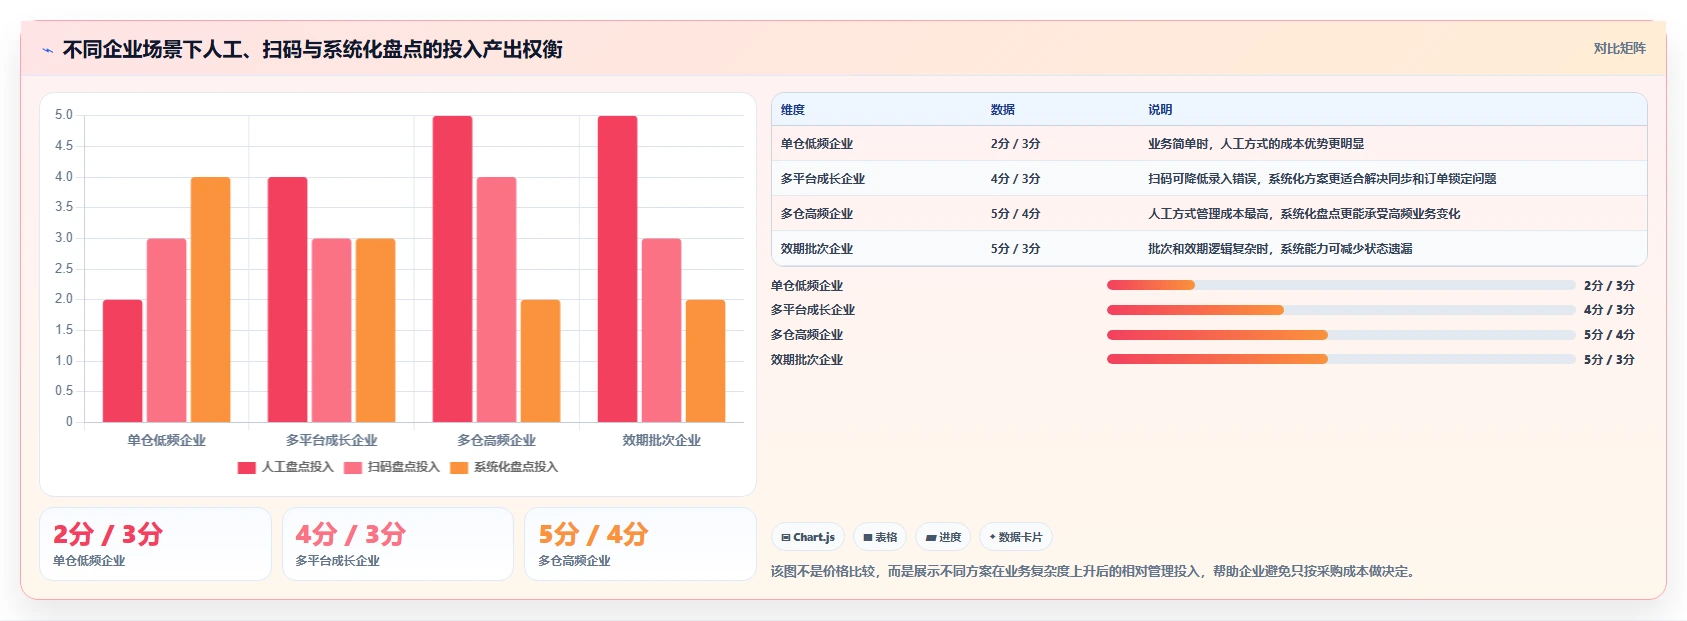Click the 人工盘点投入 bar for 多仓高频企业

pyautogui.click(x=453, y=269)
